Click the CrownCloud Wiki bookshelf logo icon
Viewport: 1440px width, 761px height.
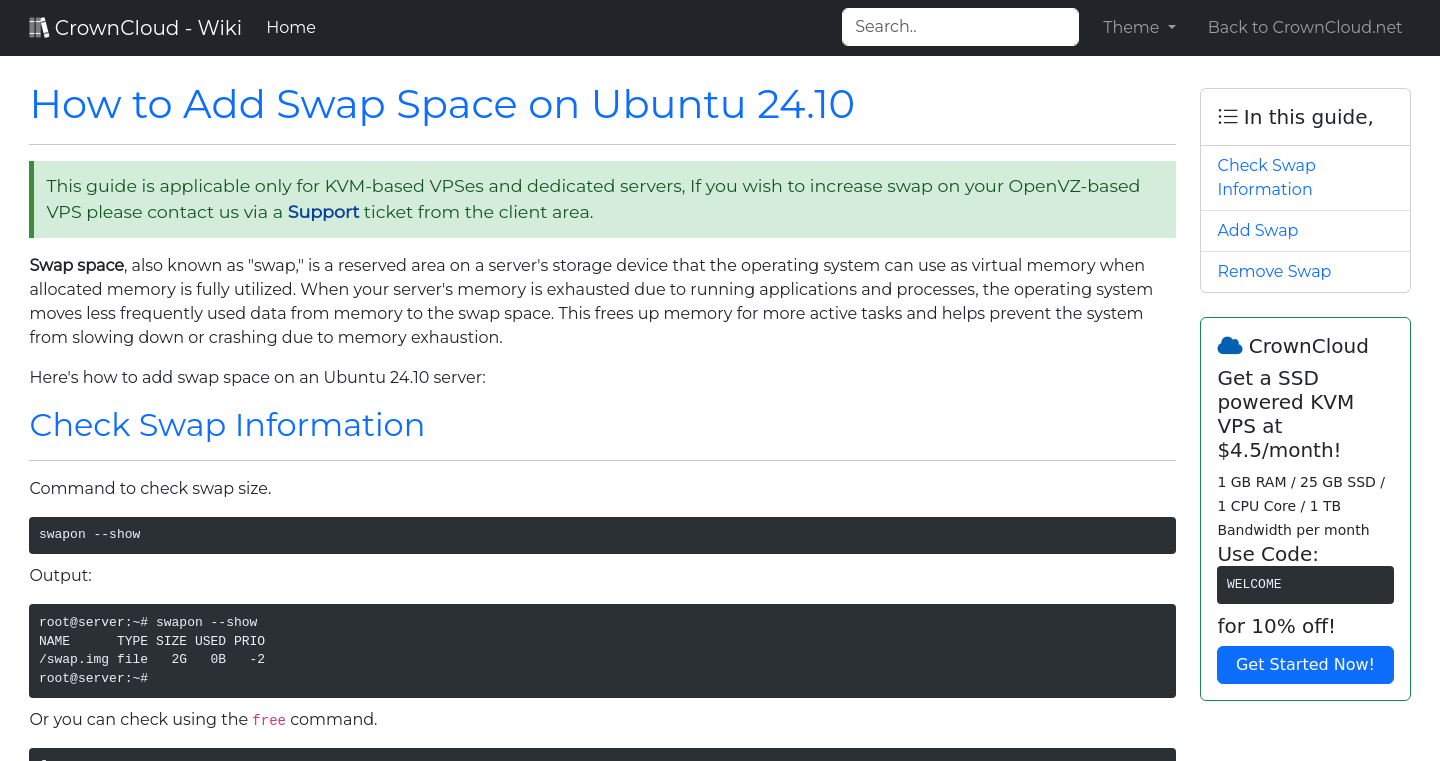[39, 26]
